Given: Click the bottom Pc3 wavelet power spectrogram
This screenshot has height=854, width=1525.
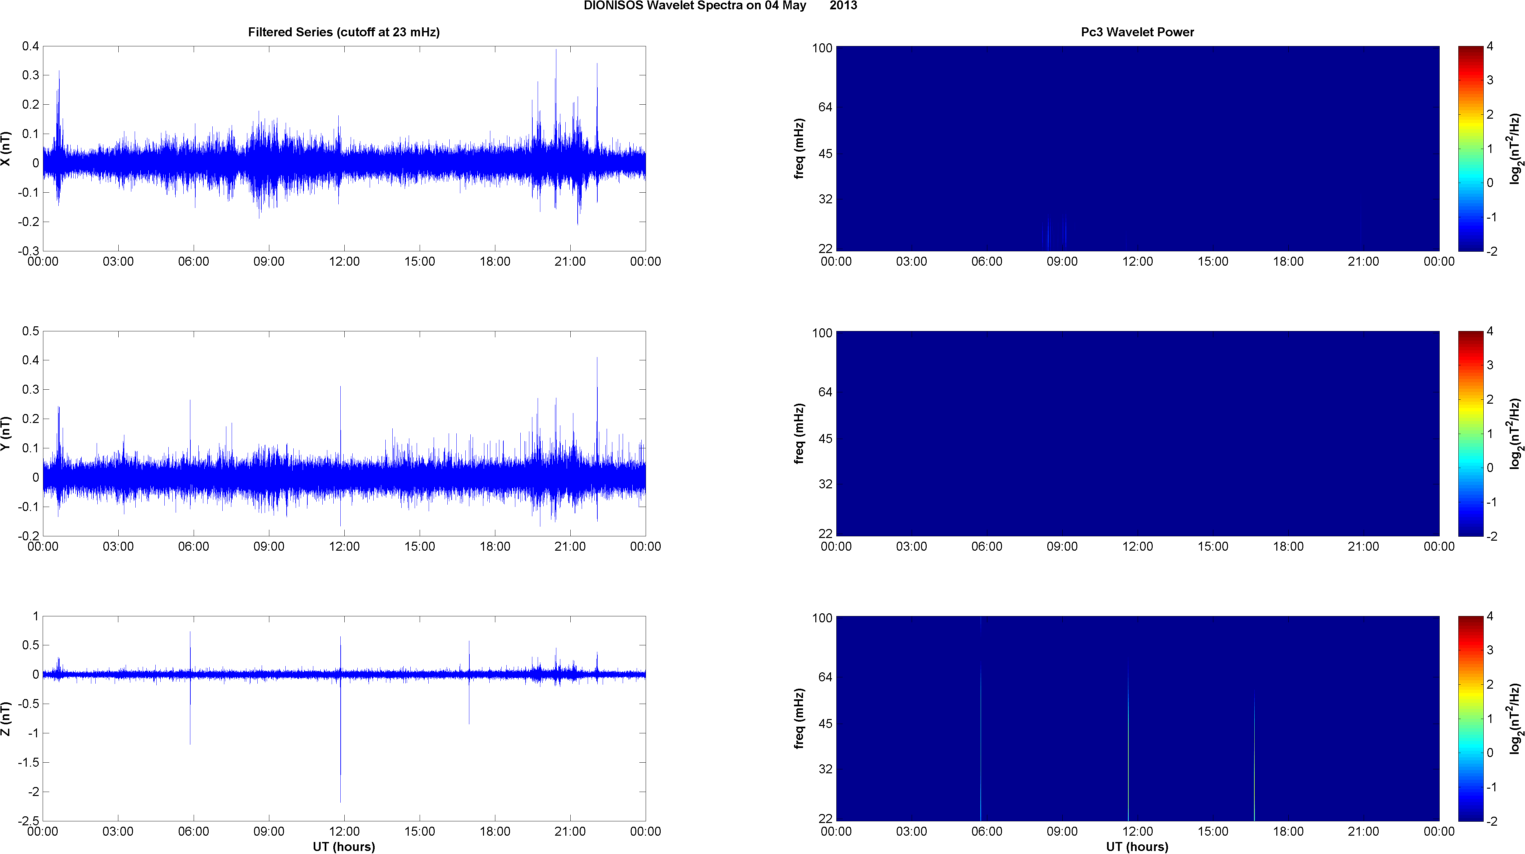Looking at the screenshot, I should pyautogui.click(x=1137, y=718).
